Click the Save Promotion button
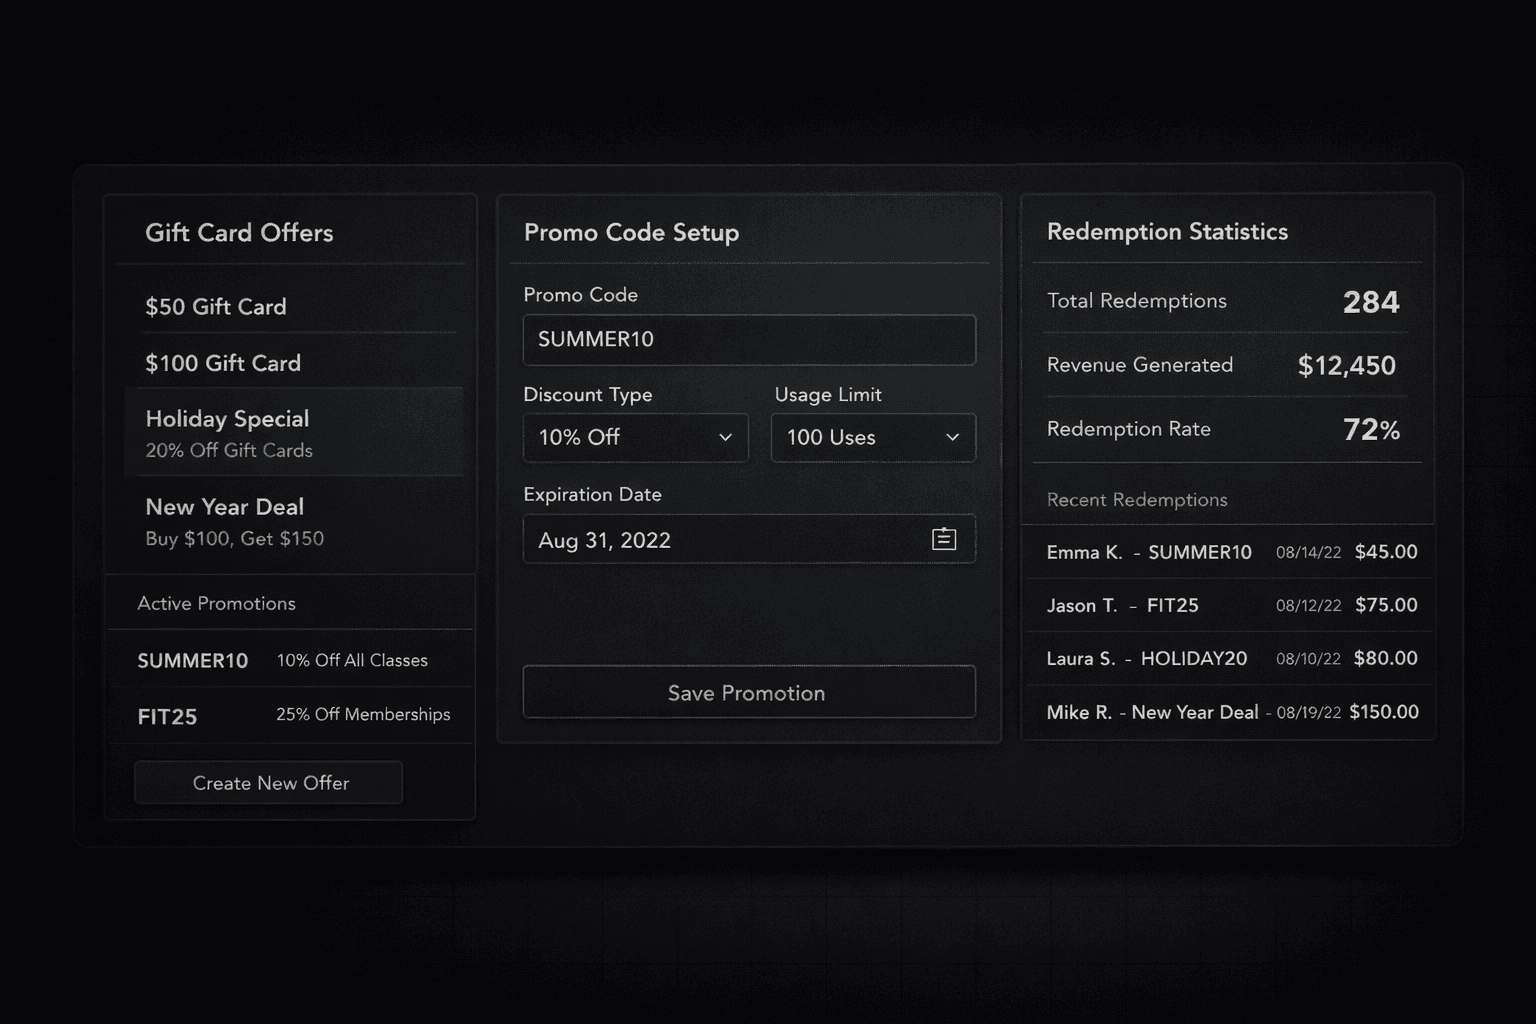1536x1024 pixels. click(x=748, y=692)
